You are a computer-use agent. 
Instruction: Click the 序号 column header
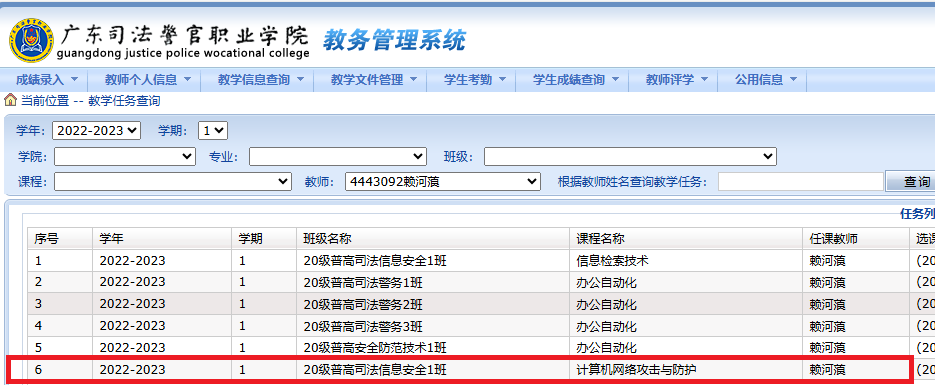(x=60, y=238)
